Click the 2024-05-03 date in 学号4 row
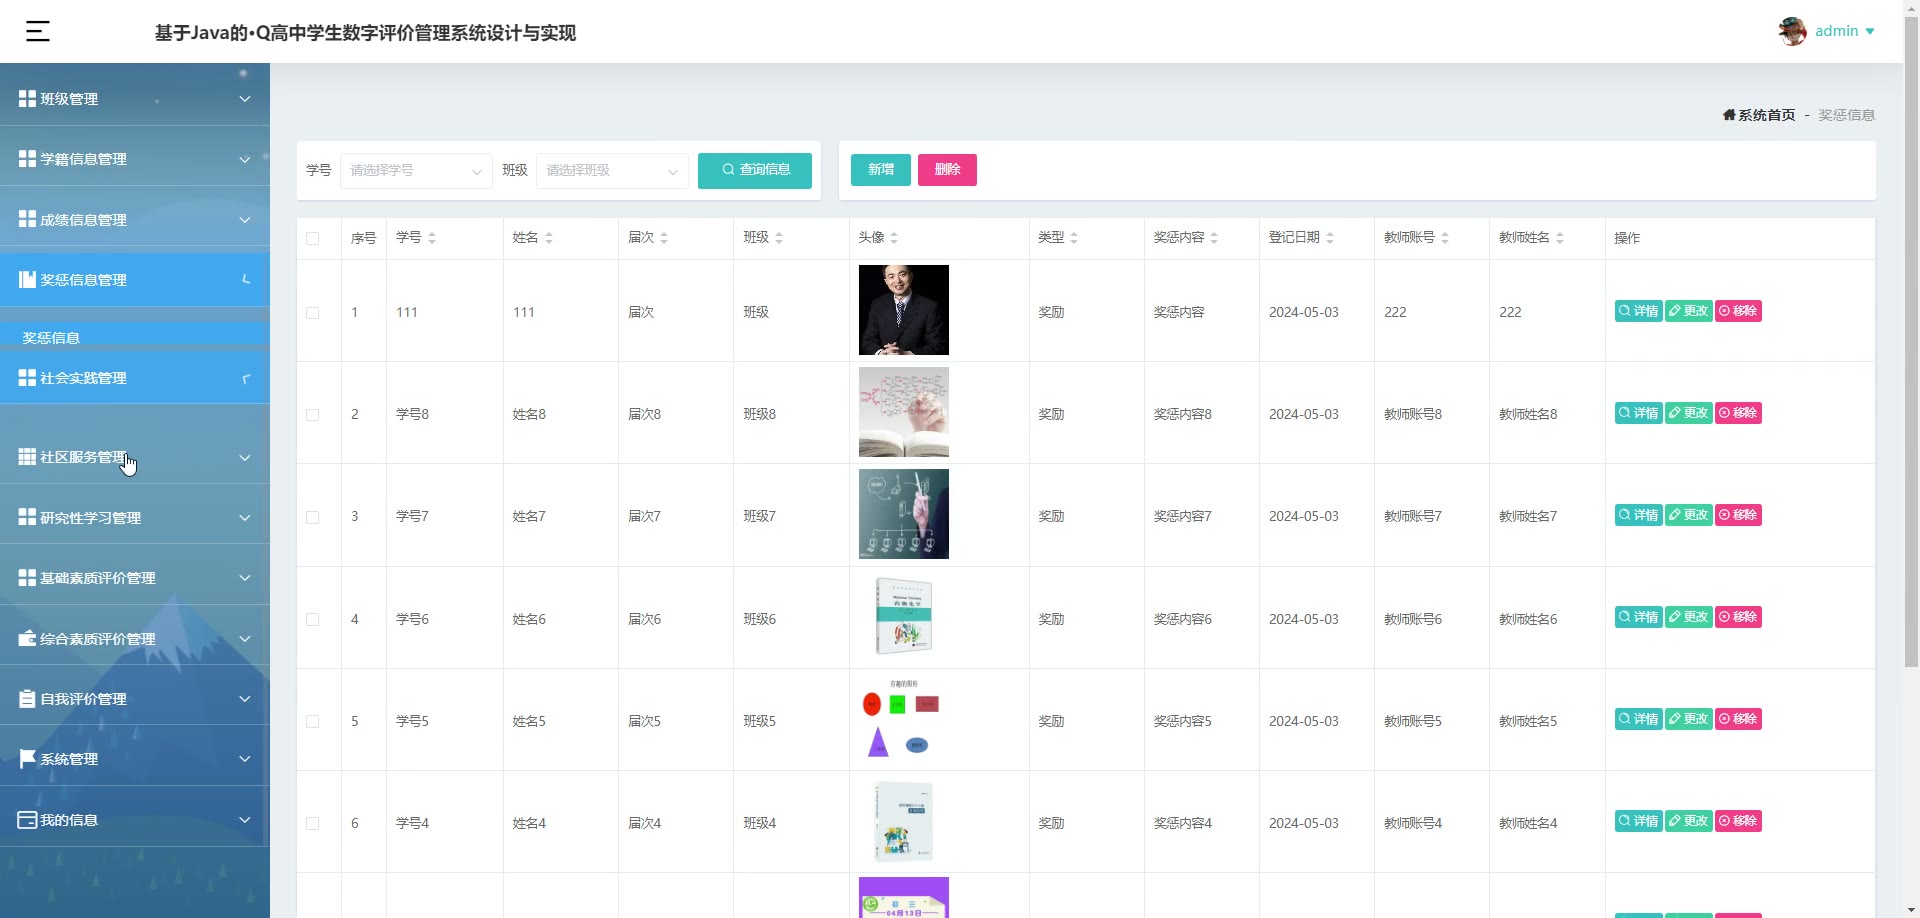Screen dimensions: 1920x918 click(1304, 824)
